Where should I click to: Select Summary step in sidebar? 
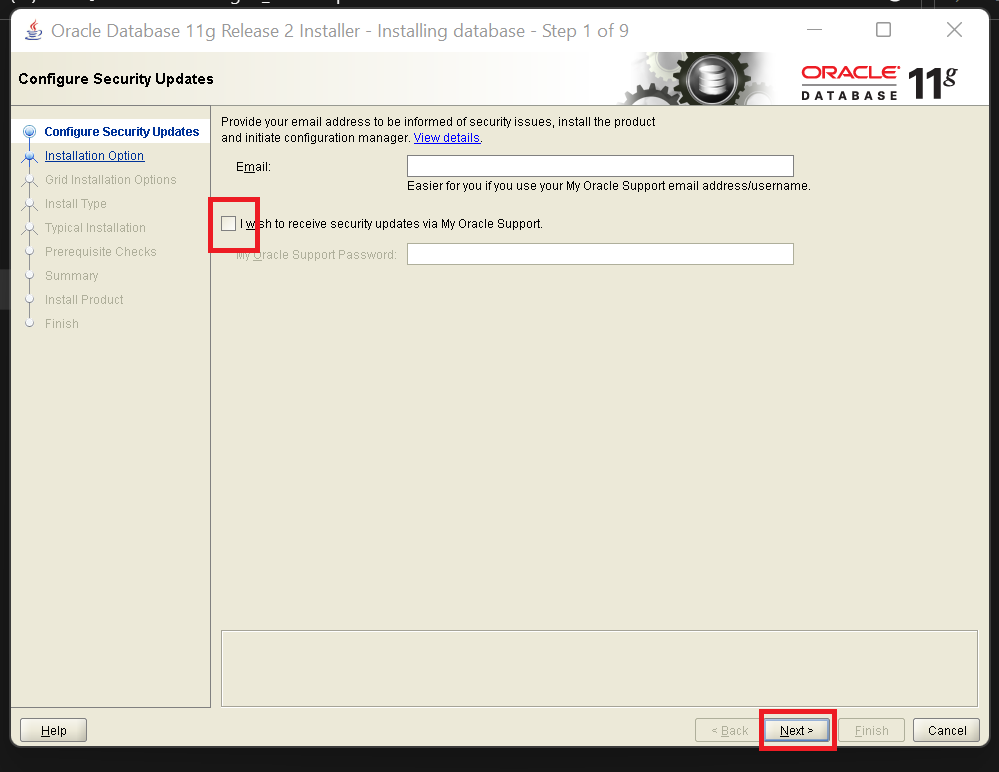pyautogui.click(x=71, y=276)
